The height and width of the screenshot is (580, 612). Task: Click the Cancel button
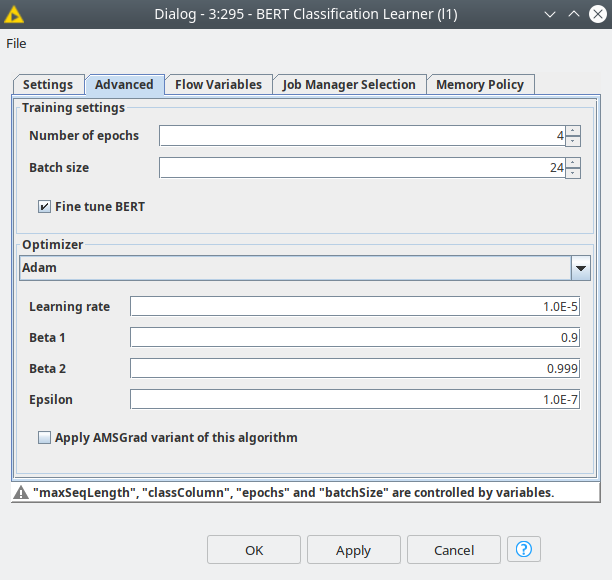point(454,550)
